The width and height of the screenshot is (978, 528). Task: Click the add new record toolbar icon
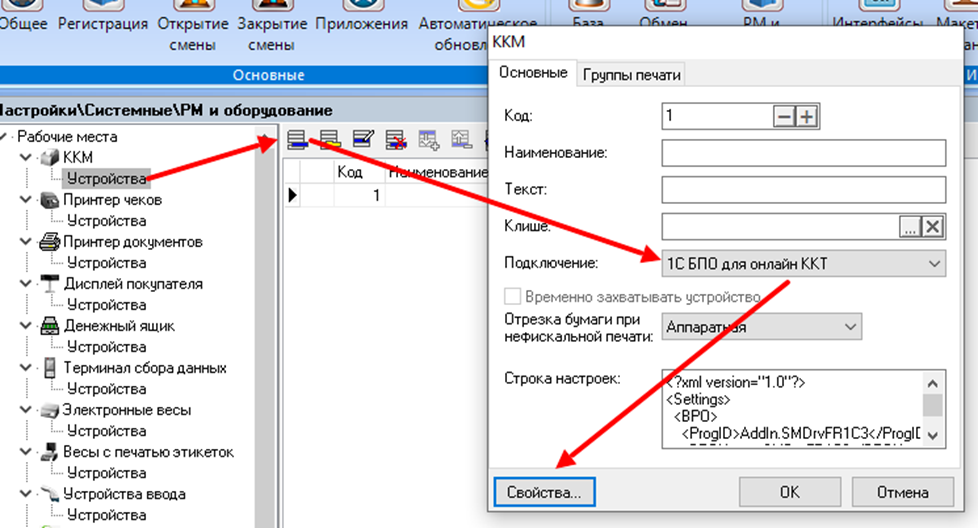(298, 139)
